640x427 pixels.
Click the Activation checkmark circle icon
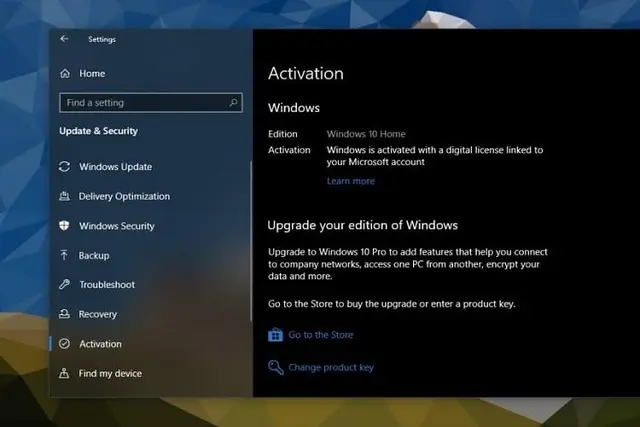(64, 344)
